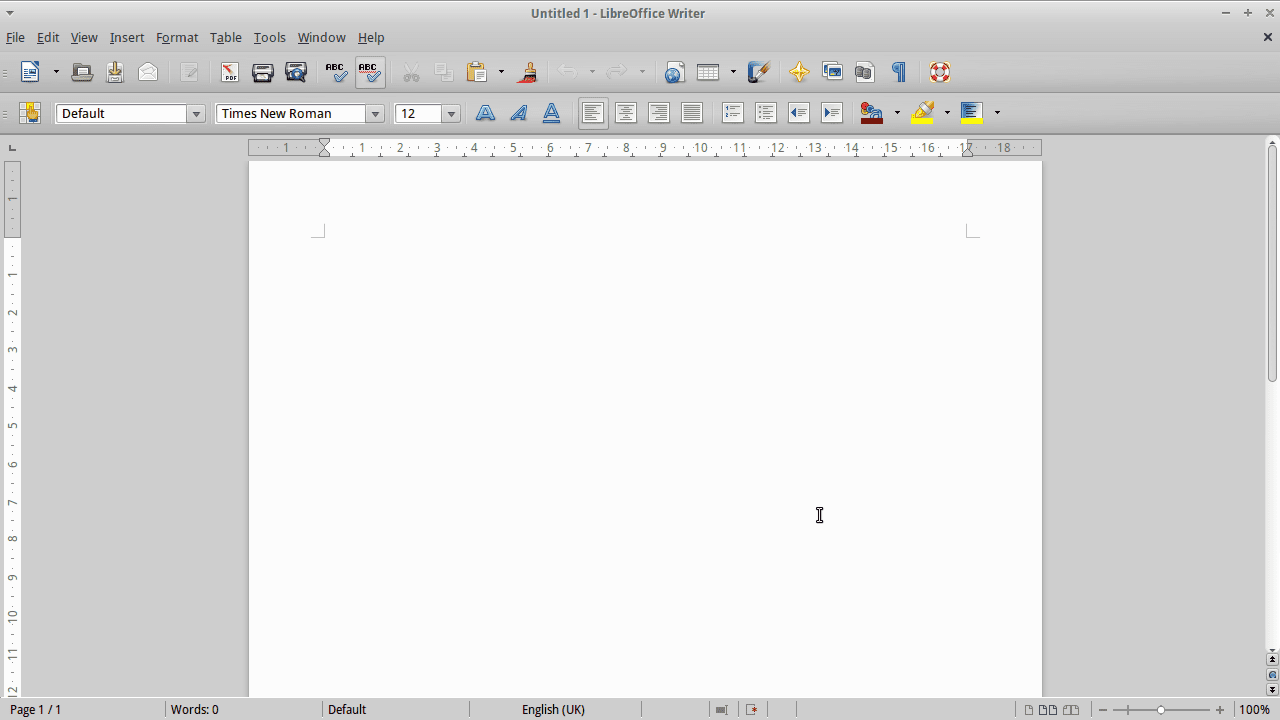Select book view layout icon
This screenshot has width=1280, height=720.
point(1071,710)
